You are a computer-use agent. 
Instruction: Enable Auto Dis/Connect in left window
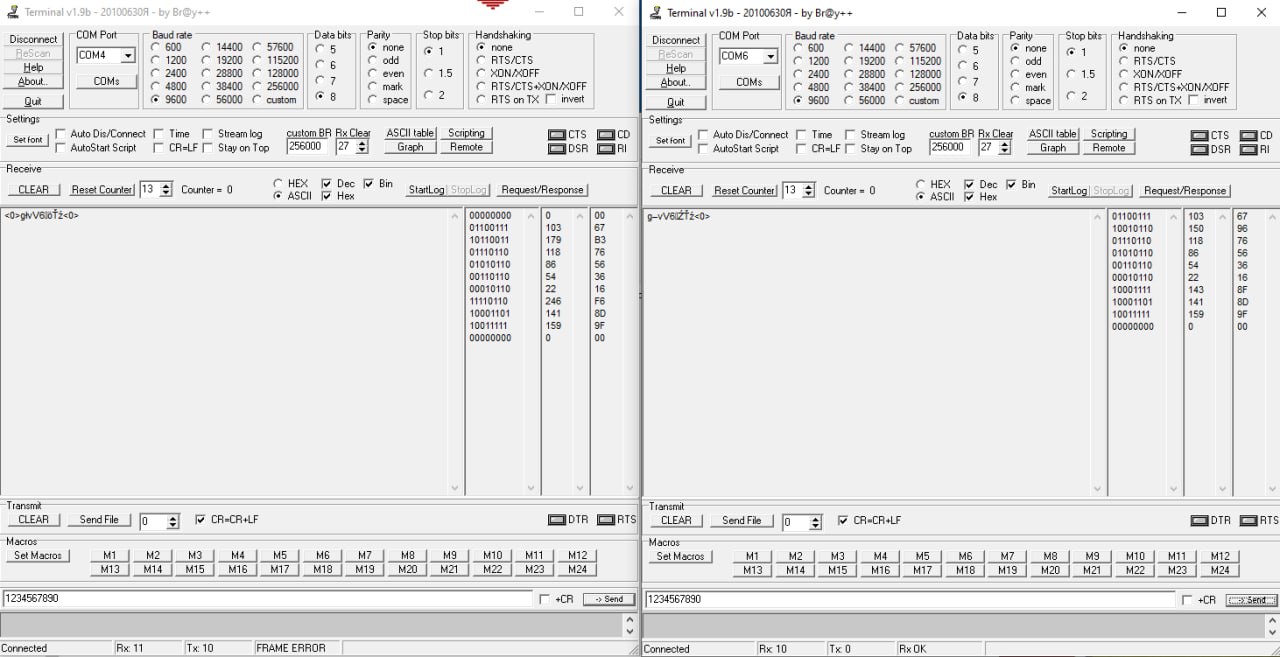pyautogui.click(x=101, y=134)
